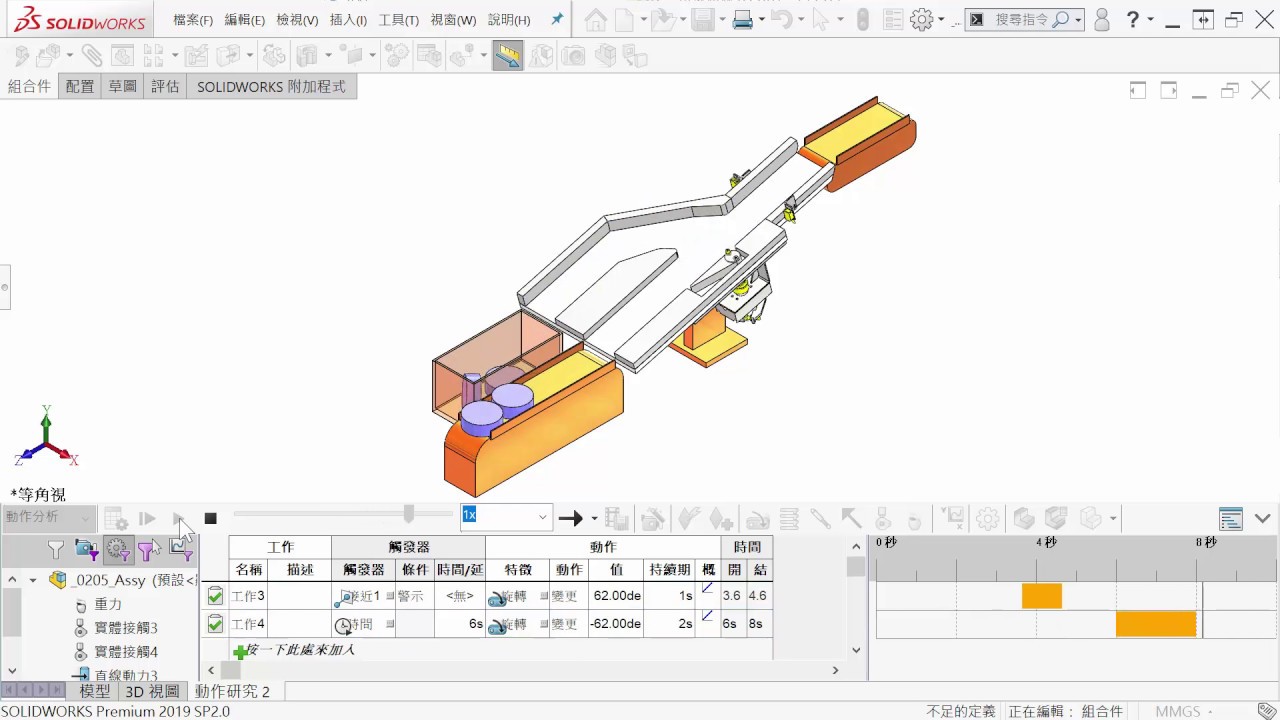Click the Play from Start button
Screen dimensions: 1280x720
147,518
